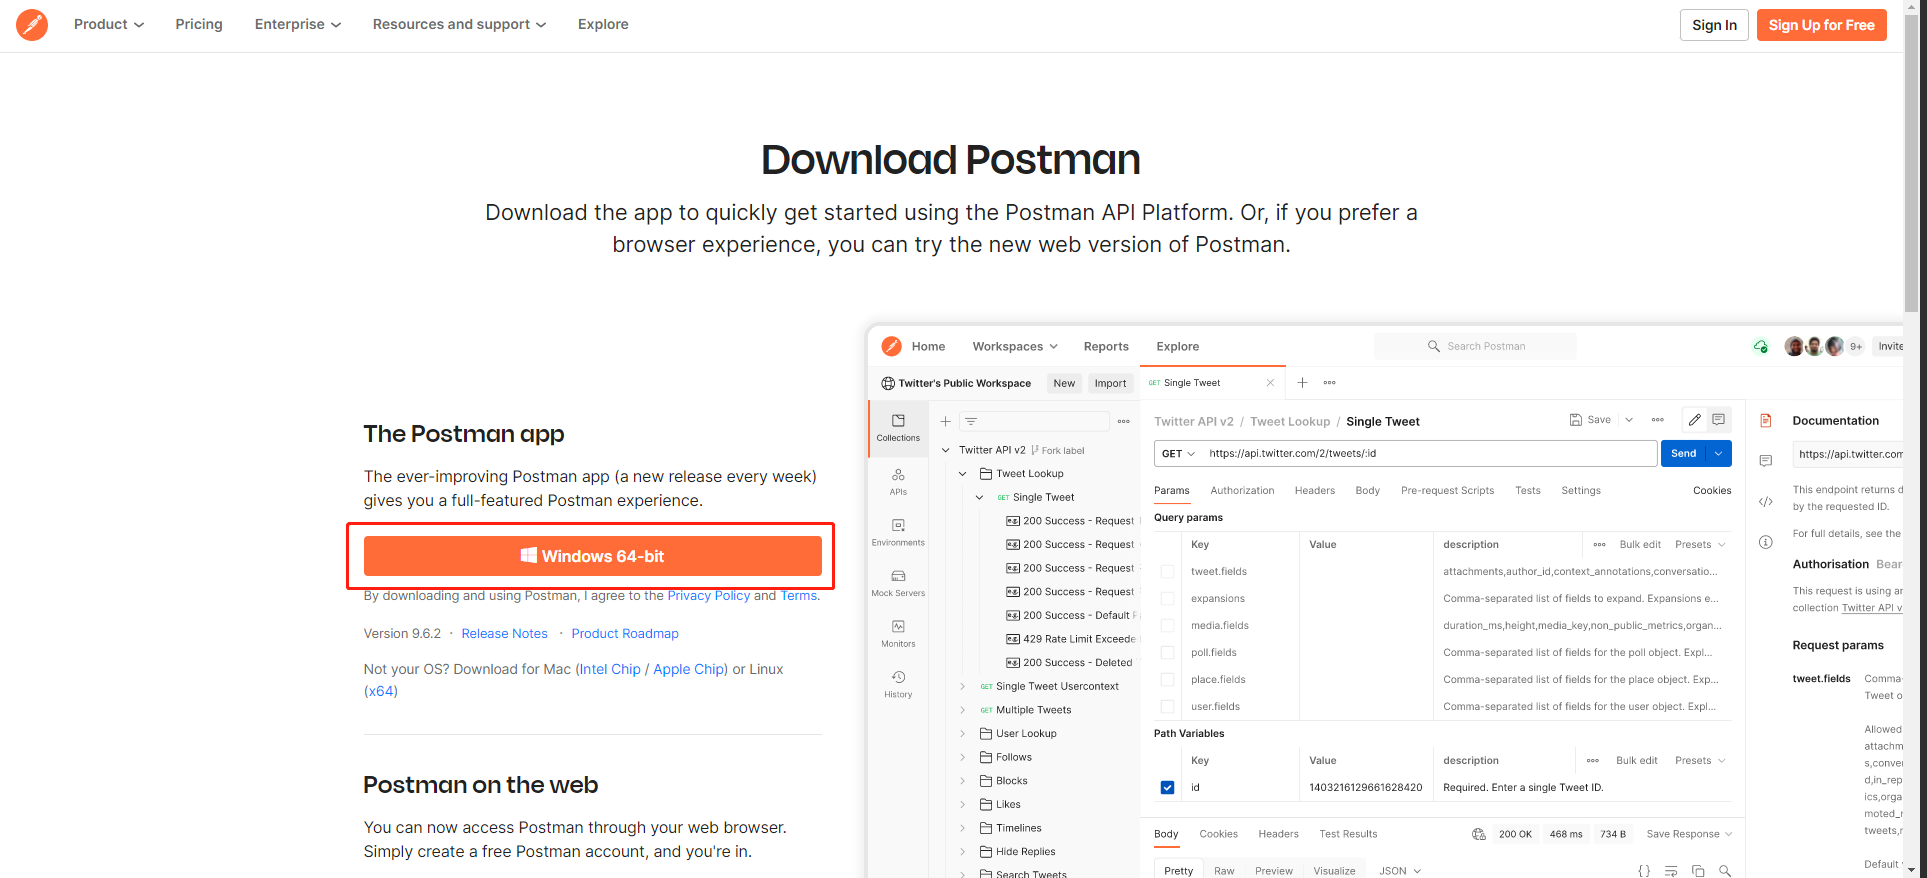Viewport: 1927px width, 878px height.
Task: Enable the media.fields query param checkbox
Action: [x=1167, y=626]
